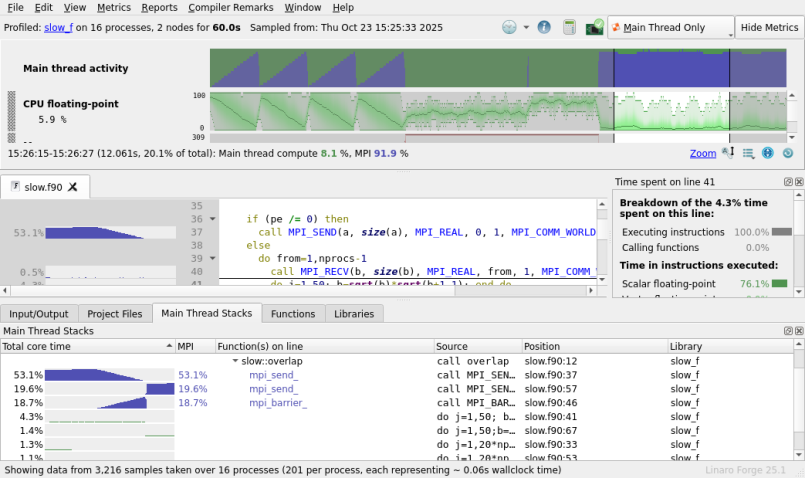Collapse the code fold at line 36

pyautogui.click(x=211, y=219)
